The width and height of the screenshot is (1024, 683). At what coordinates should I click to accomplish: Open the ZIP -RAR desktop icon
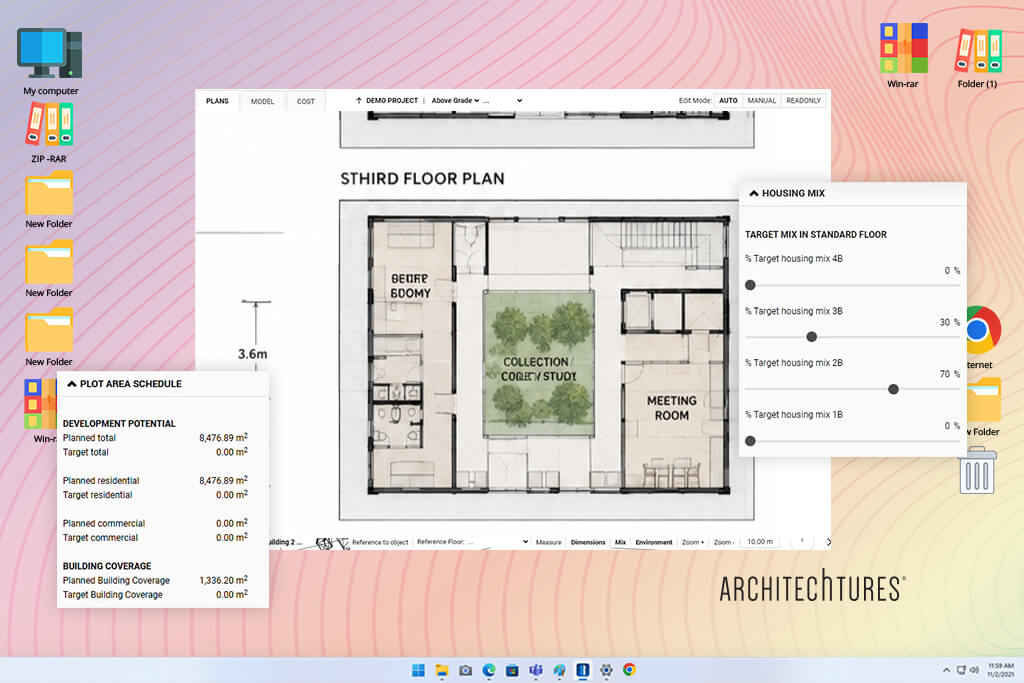click(49, 132)
